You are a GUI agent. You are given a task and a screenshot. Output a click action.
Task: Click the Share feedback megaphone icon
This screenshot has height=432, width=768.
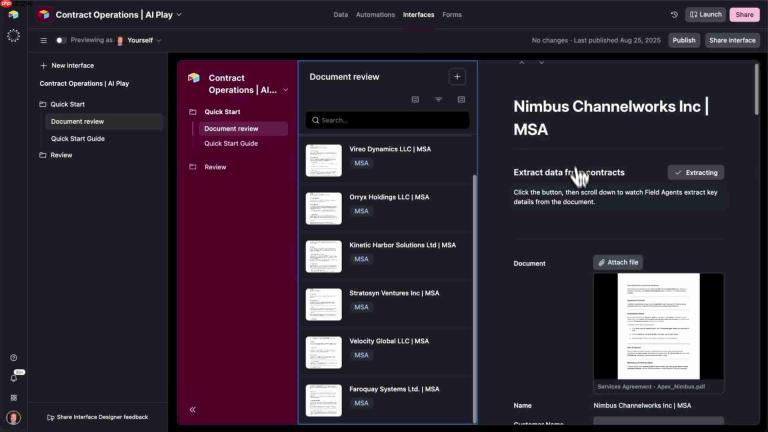coord(50,417)
